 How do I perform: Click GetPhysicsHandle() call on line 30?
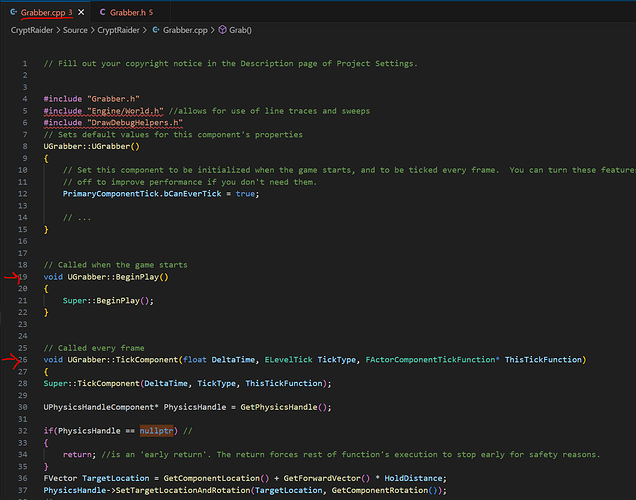point(286,407)
